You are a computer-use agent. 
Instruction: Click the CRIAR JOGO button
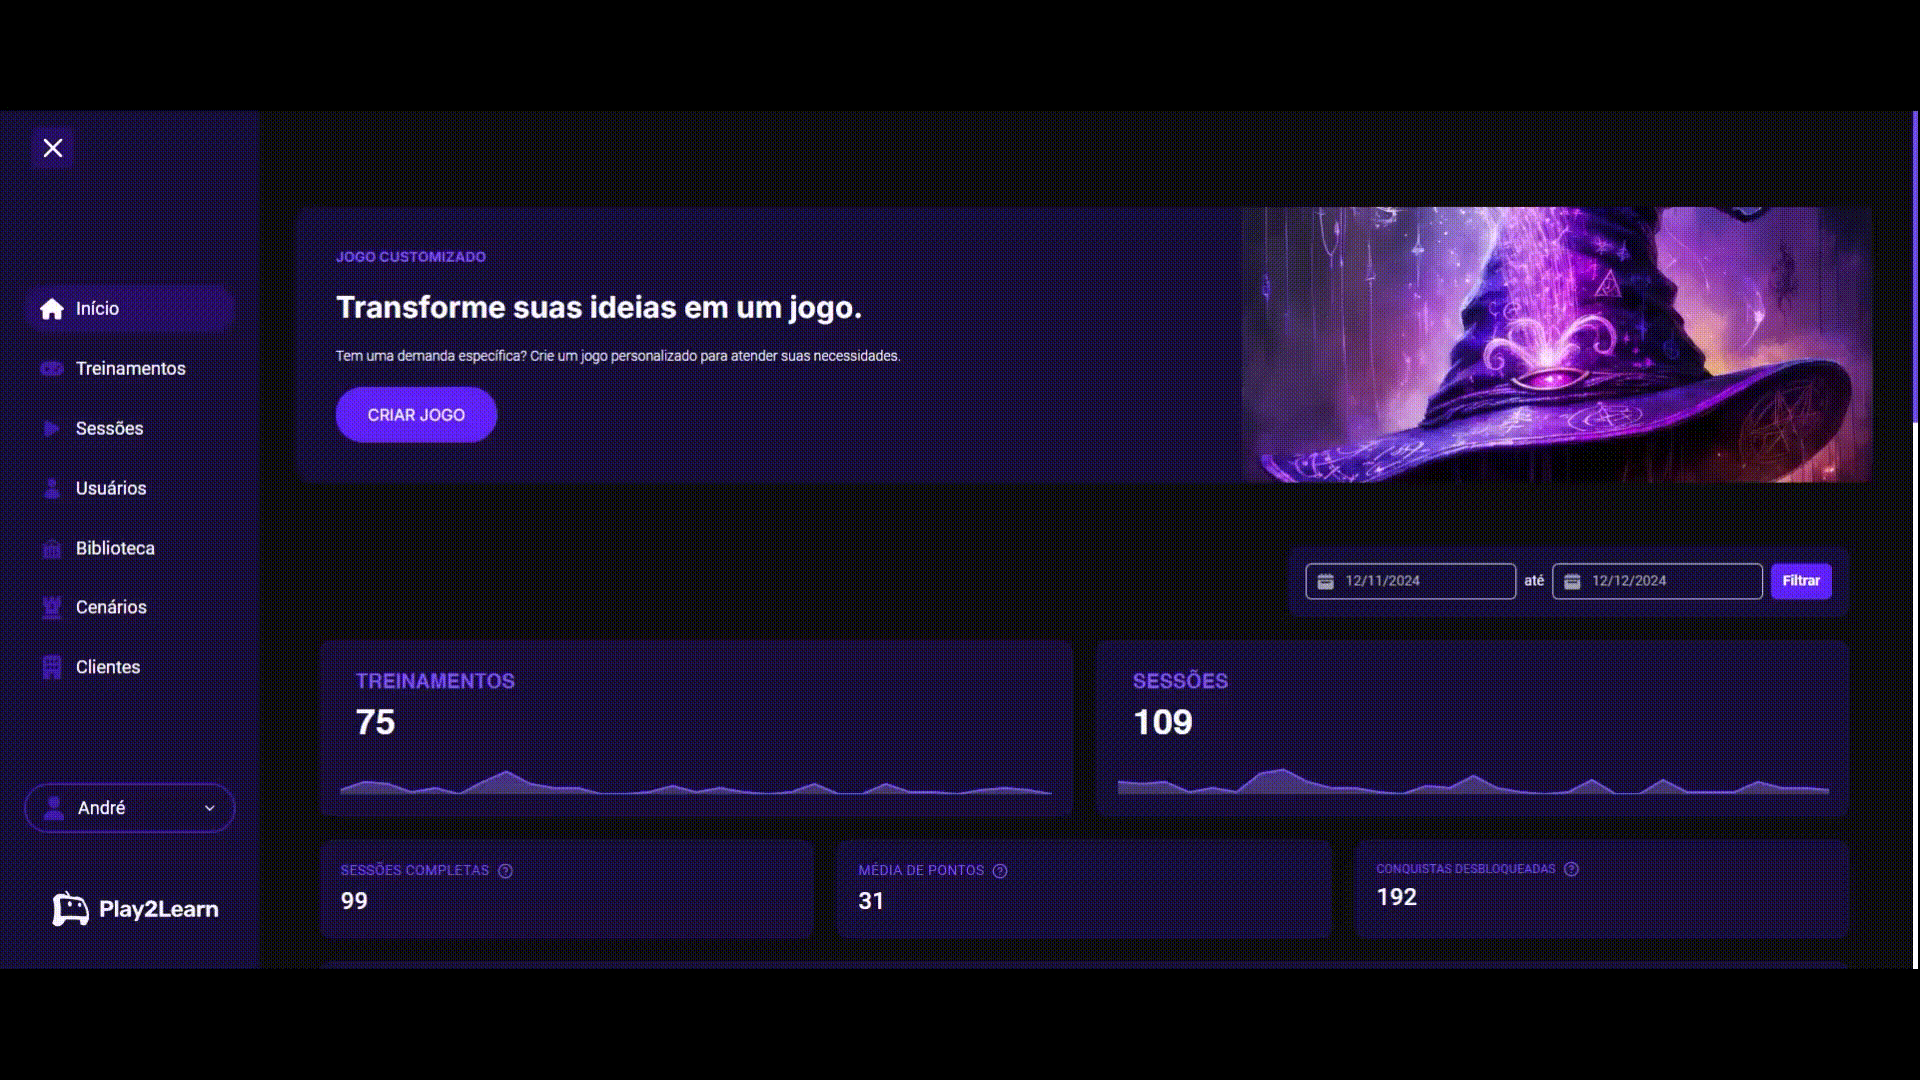[416, 415]
